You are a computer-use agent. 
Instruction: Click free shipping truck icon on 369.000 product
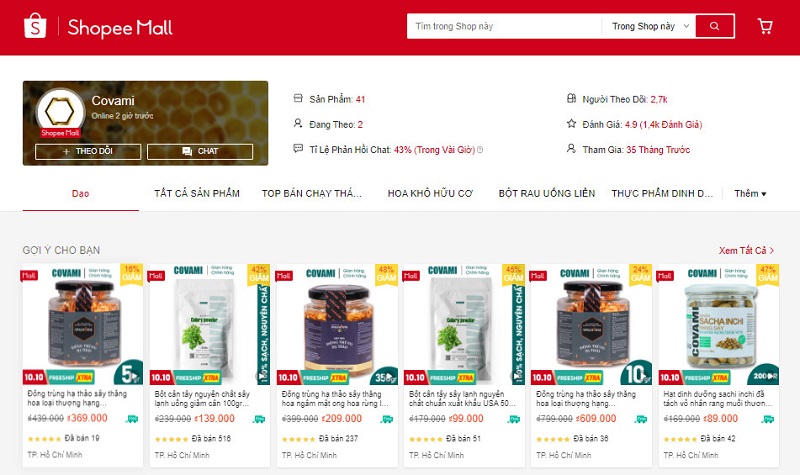[x=132, y=419]
